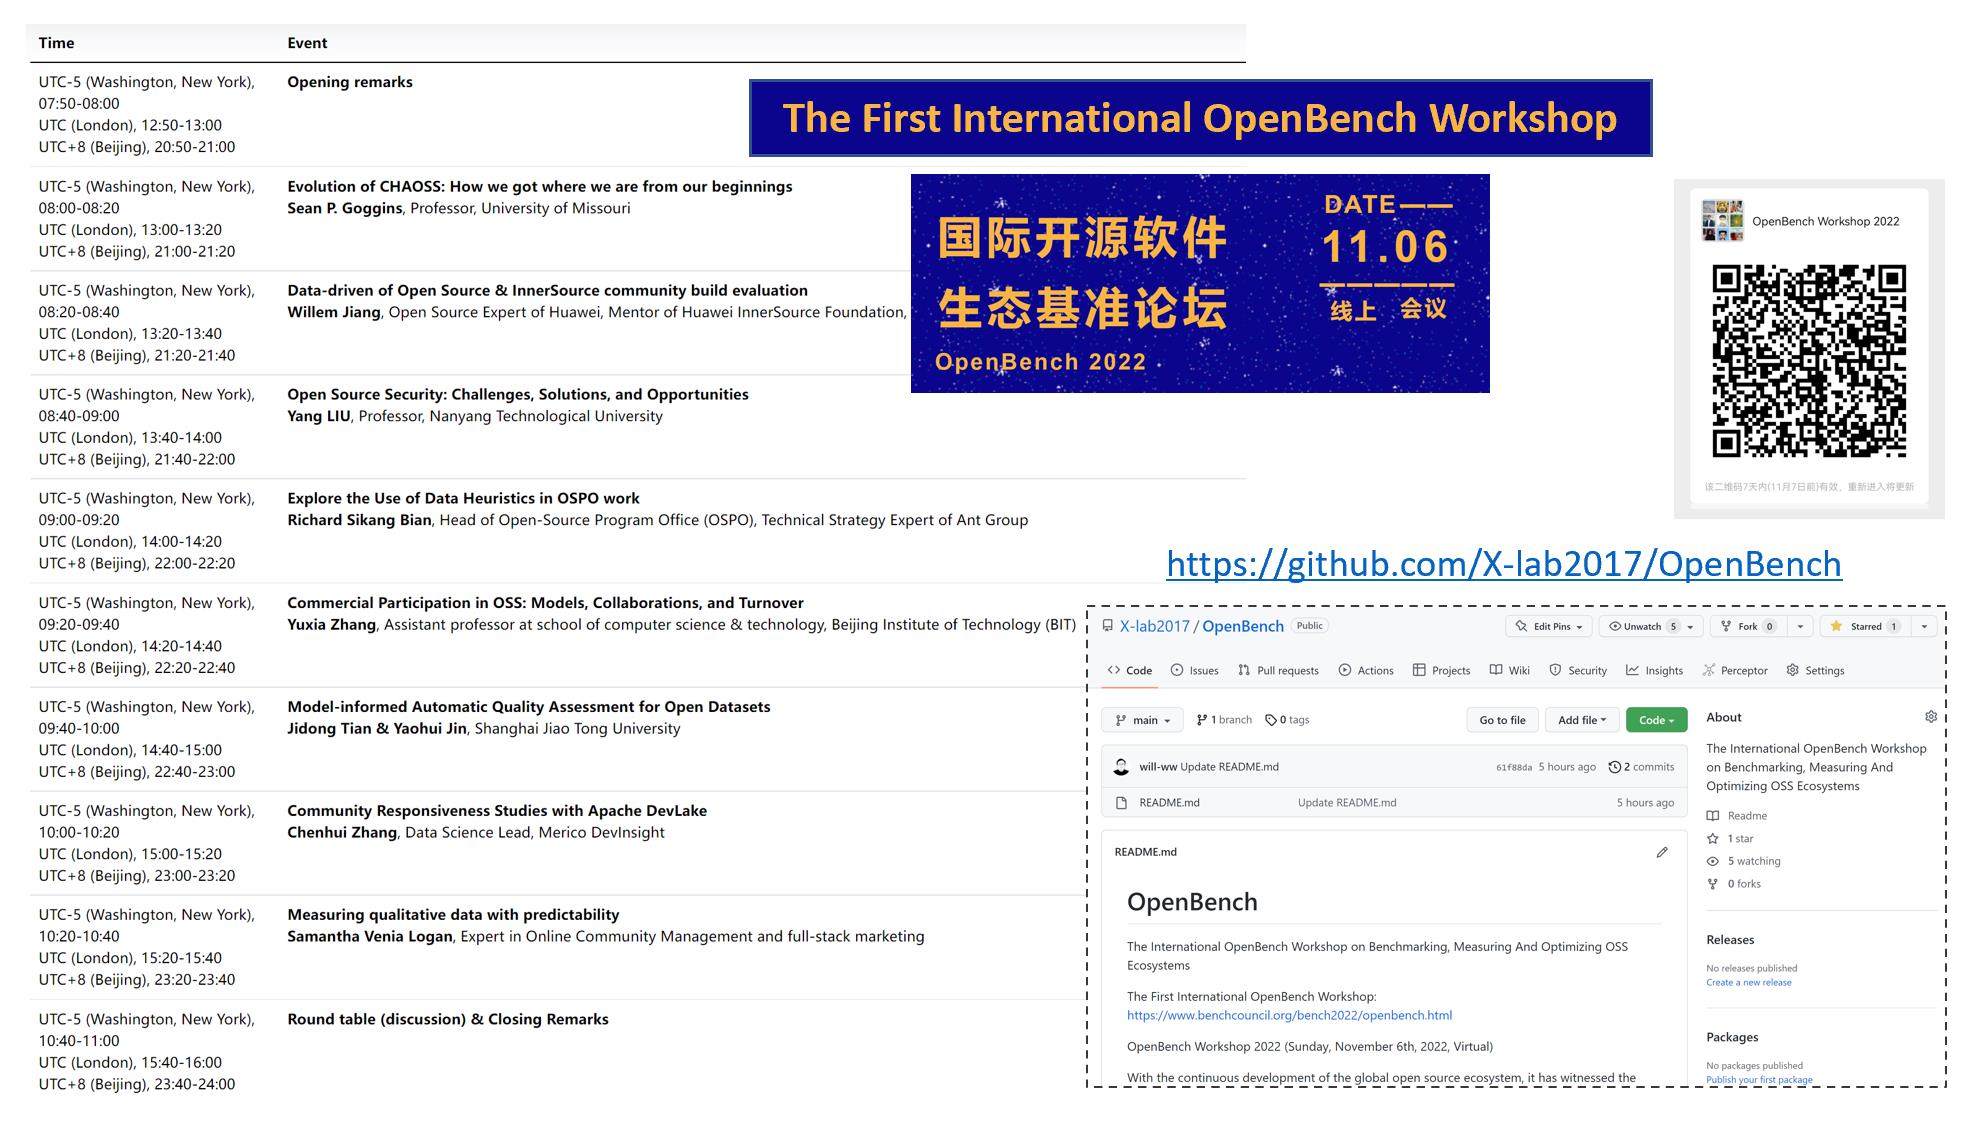Open the 0 tags link
Screen dimensions: 1981x1125
click(1287, 720)
